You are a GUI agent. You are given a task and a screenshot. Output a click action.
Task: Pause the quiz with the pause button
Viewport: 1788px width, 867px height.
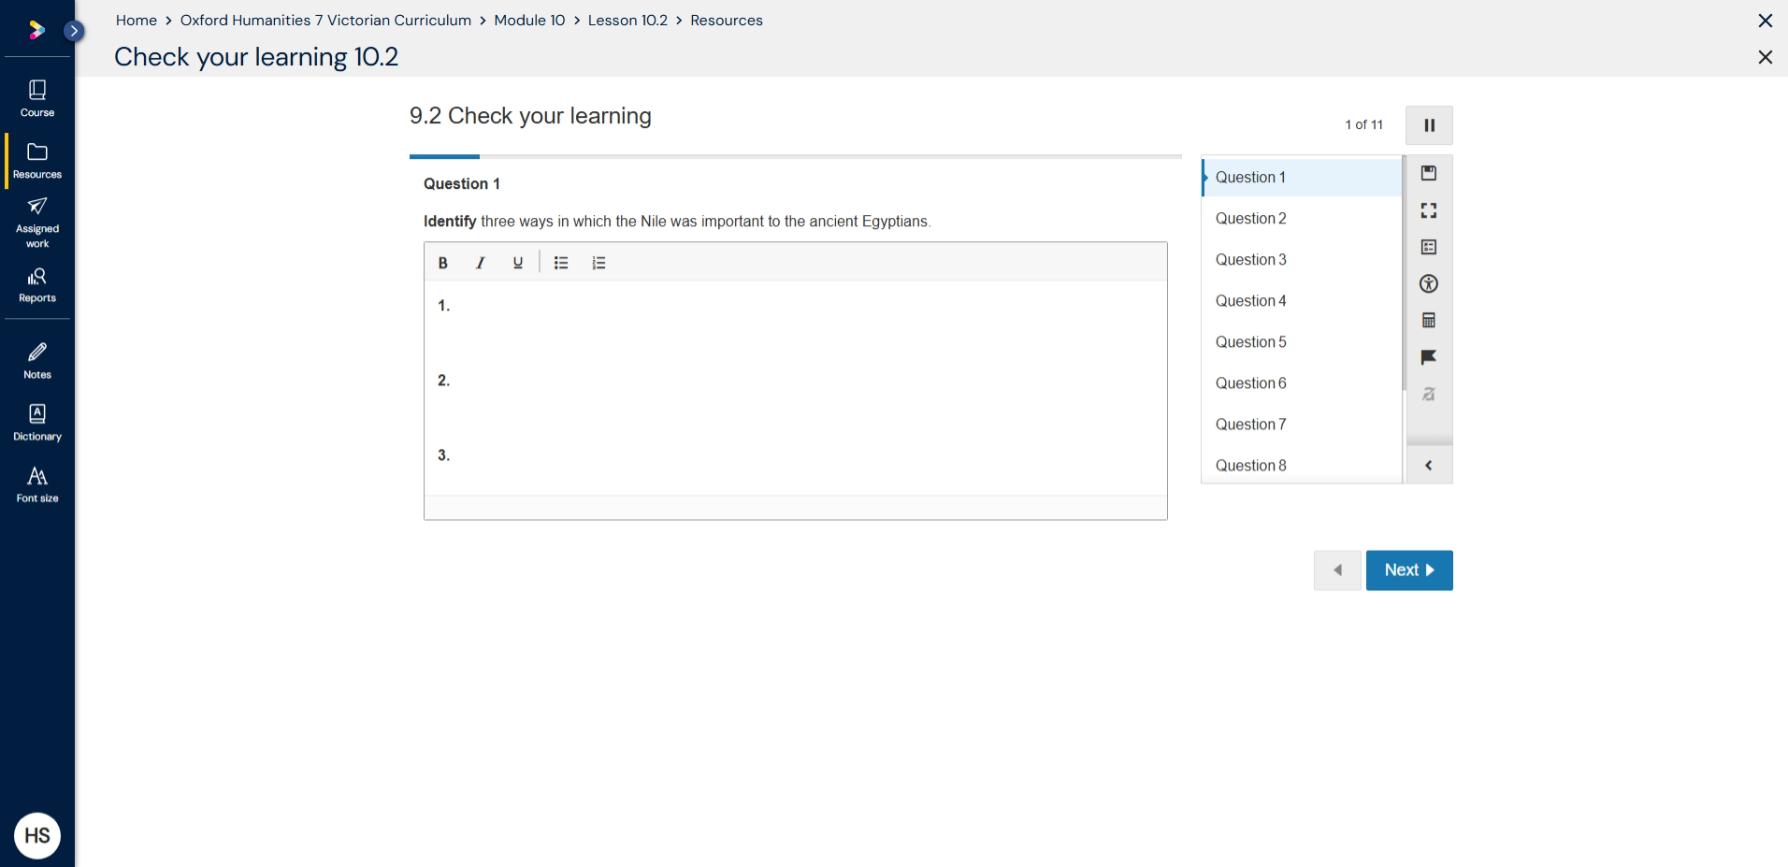[x=1429, y=125]
